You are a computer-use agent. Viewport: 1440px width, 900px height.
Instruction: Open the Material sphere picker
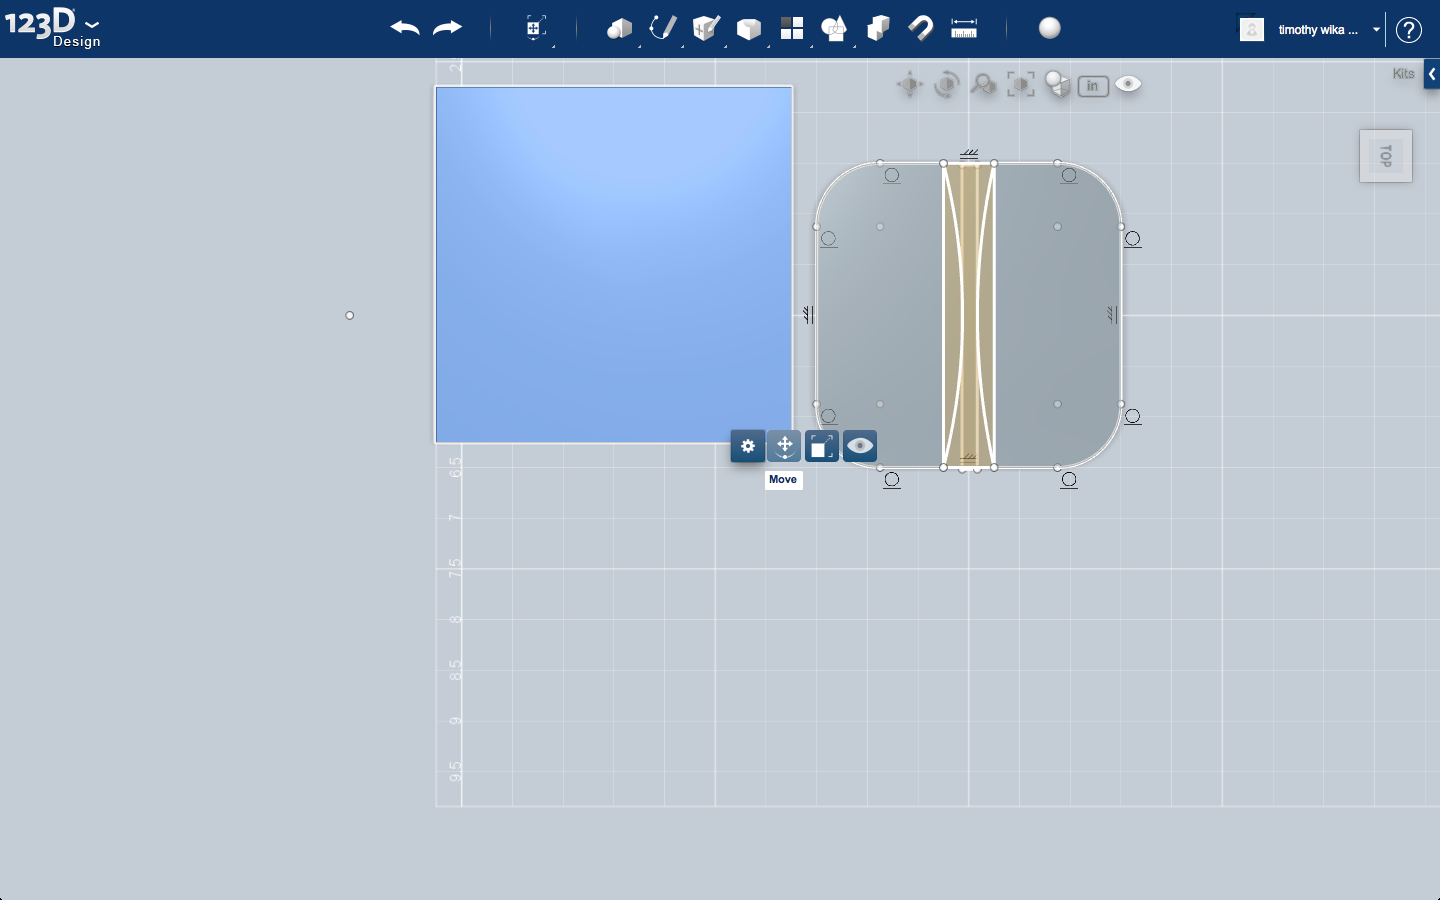pyautogui.click(x=1050, y=28)
